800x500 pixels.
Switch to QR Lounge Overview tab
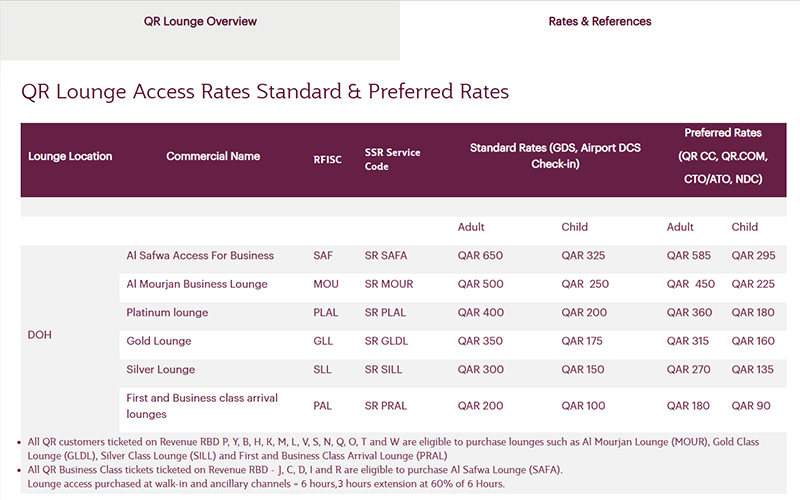point(199,21)
